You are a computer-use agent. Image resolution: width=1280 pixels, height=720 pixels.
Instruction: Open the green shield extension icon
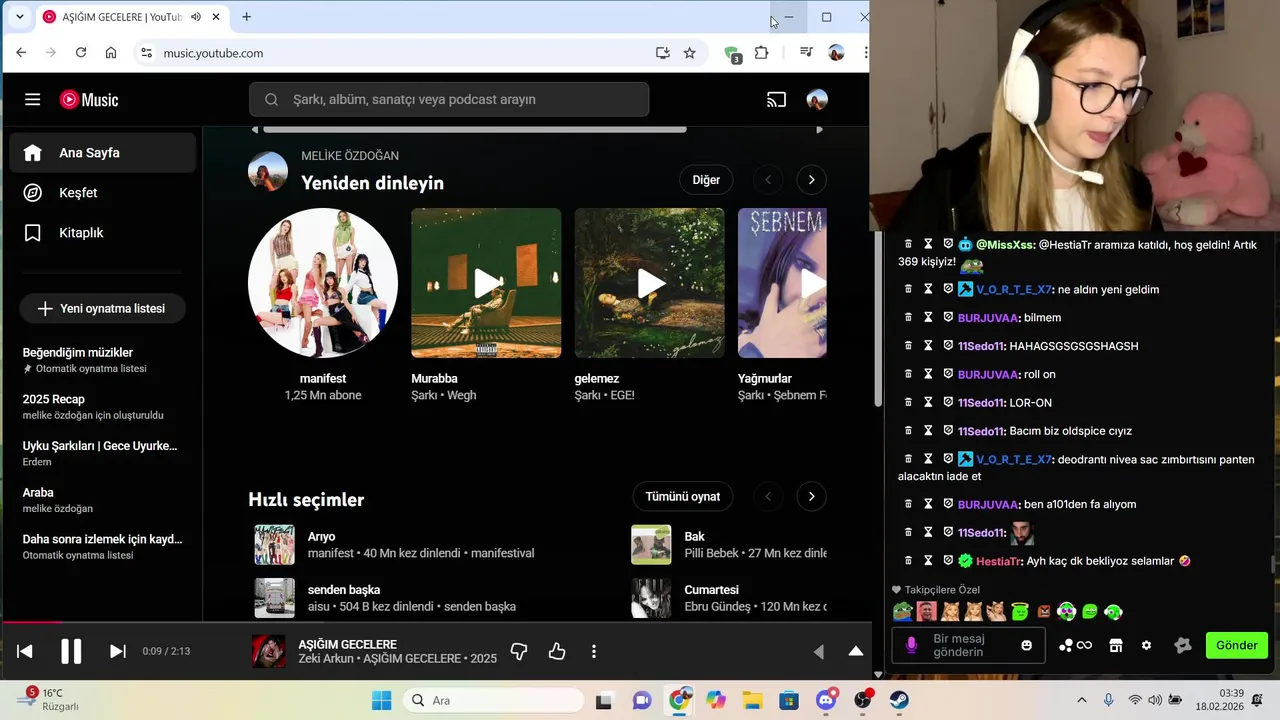[732, 54]
